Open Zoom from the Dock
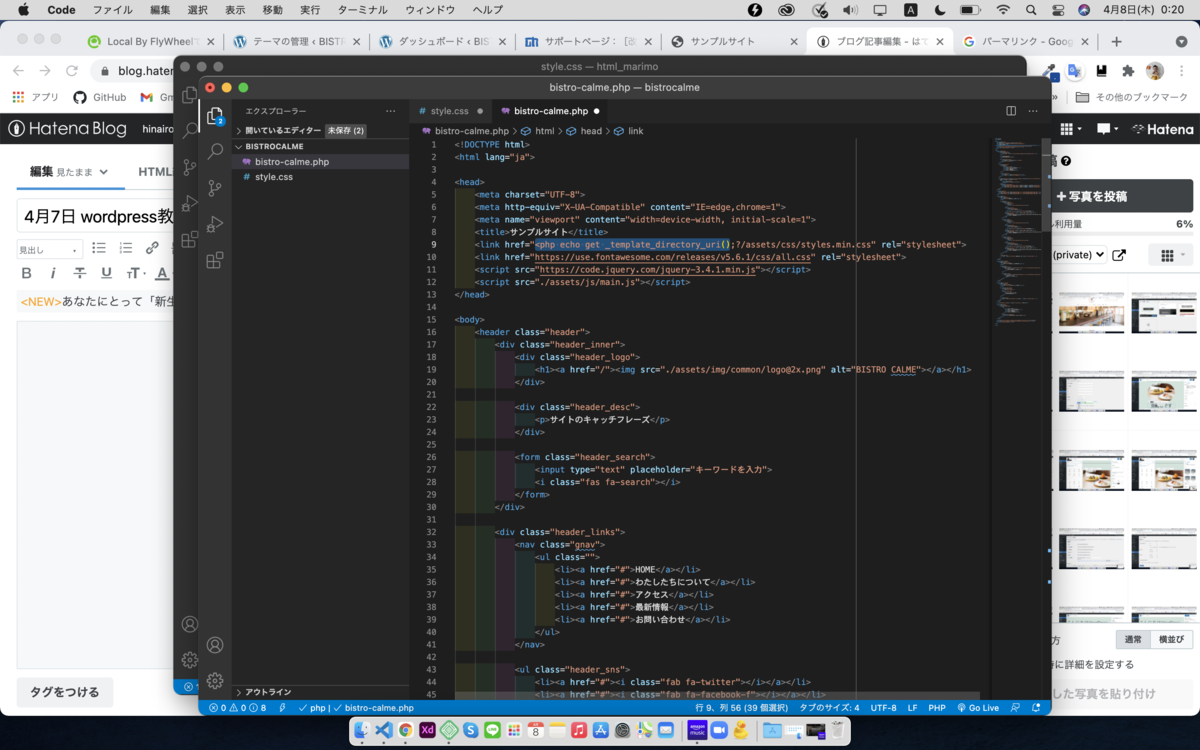 [x=719, y=731]
